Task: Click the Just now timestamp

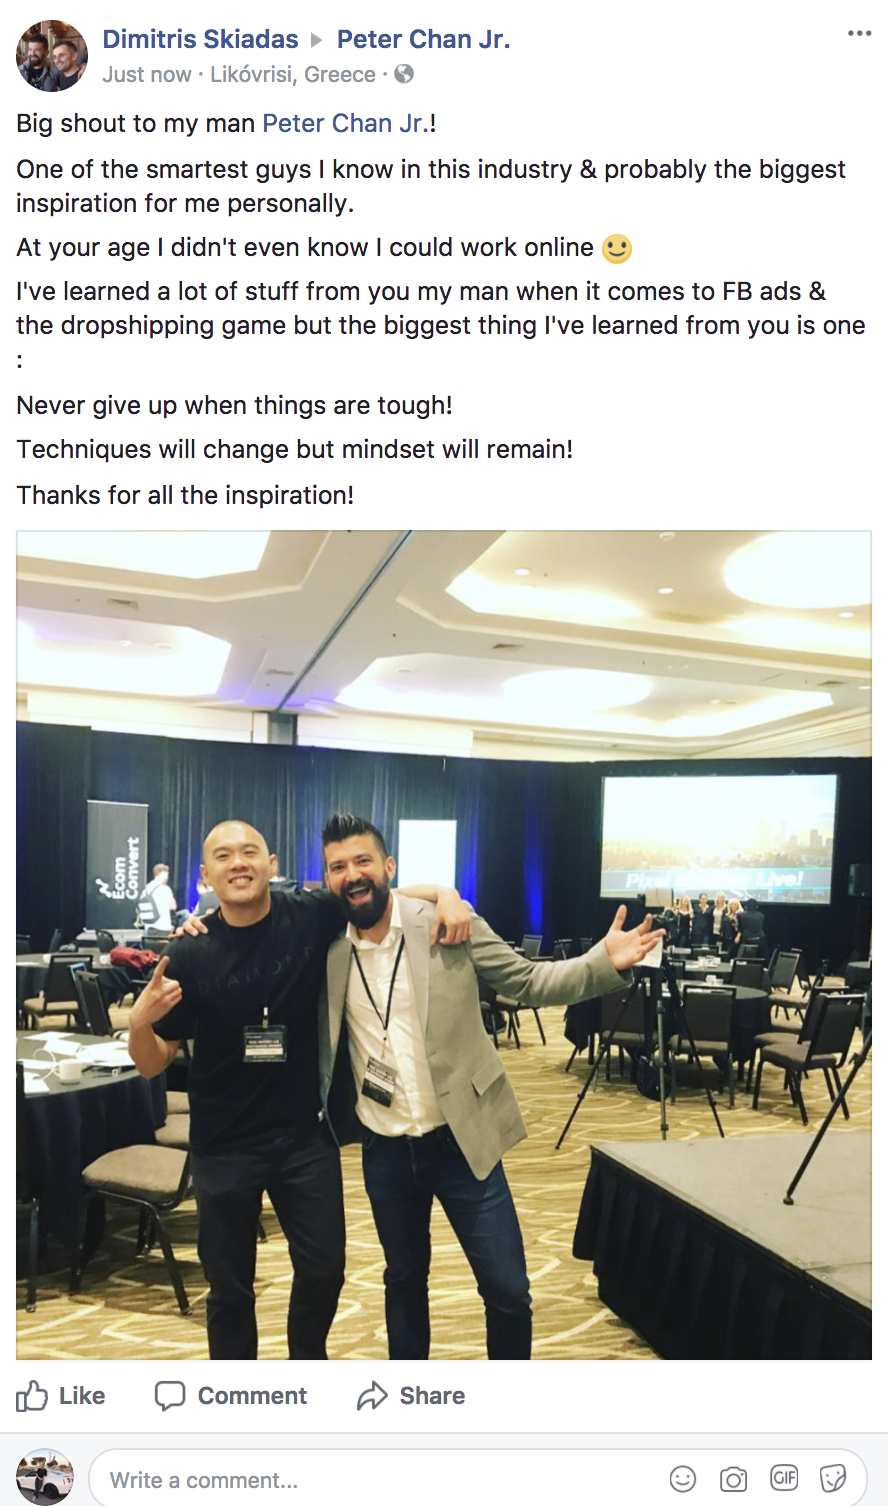Action: [x=147, y=75]
